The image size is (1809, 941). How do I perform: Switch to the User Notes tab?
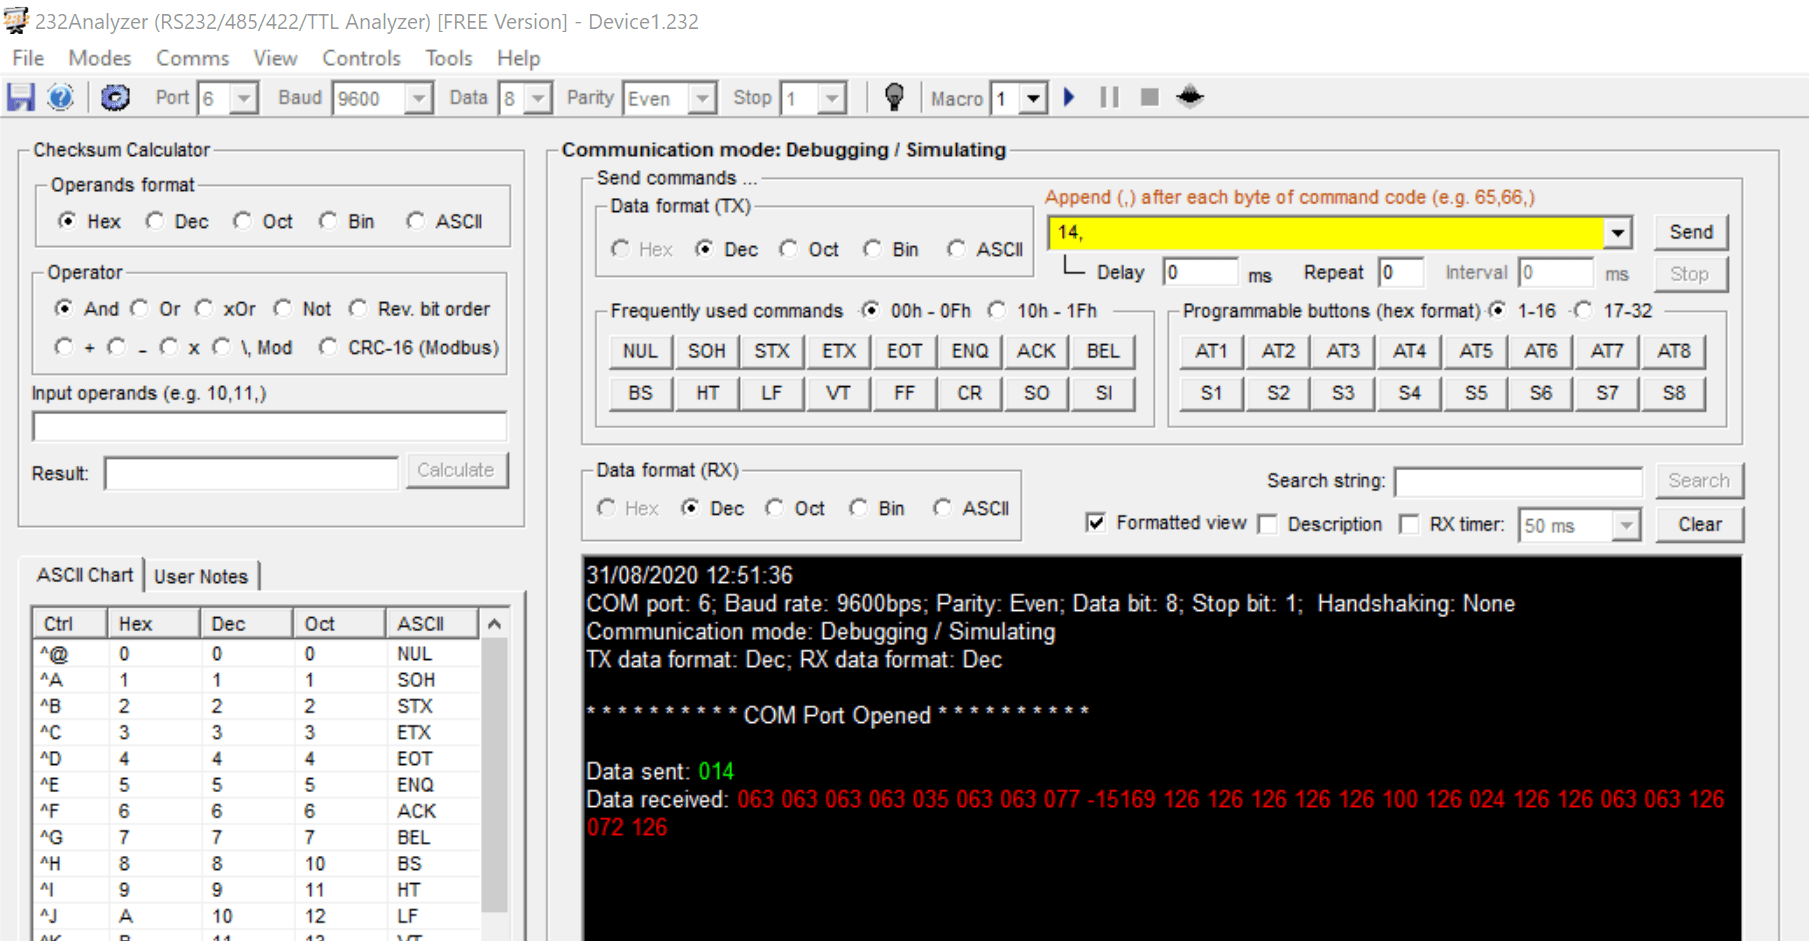(x=202, y=576)
